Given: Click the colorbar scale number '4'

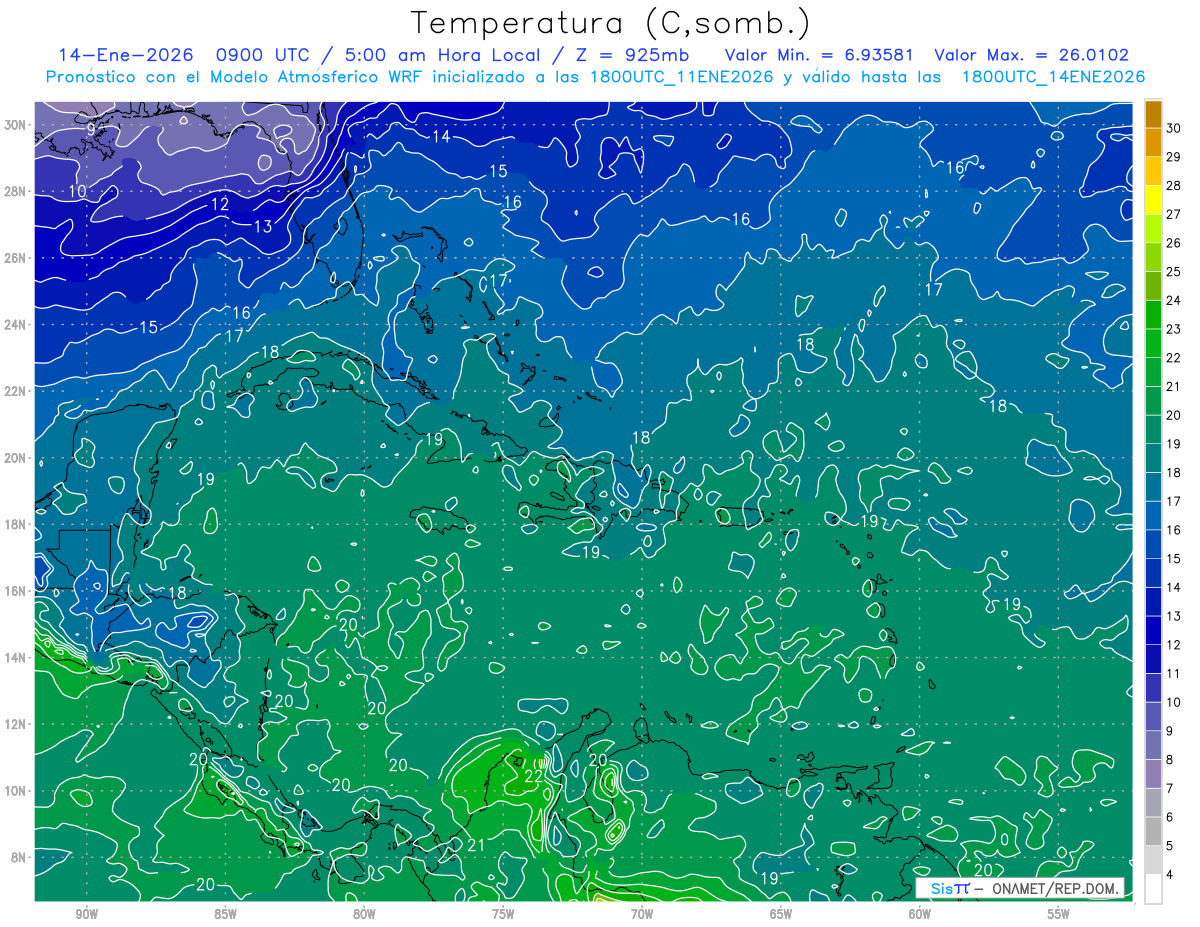Looking at the screenshot, I should (x=1170, y=875).
